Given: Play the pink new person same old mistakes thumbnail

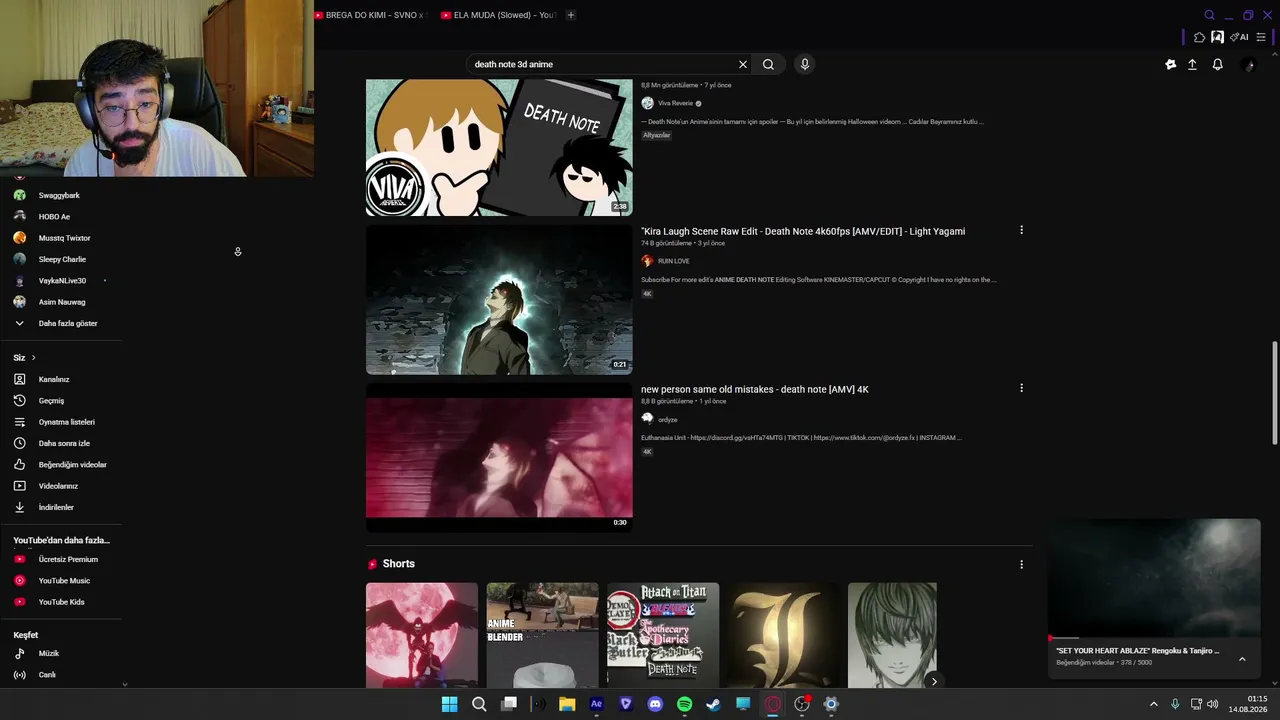Looking at the screenshot, I should [x=499, y=458].
